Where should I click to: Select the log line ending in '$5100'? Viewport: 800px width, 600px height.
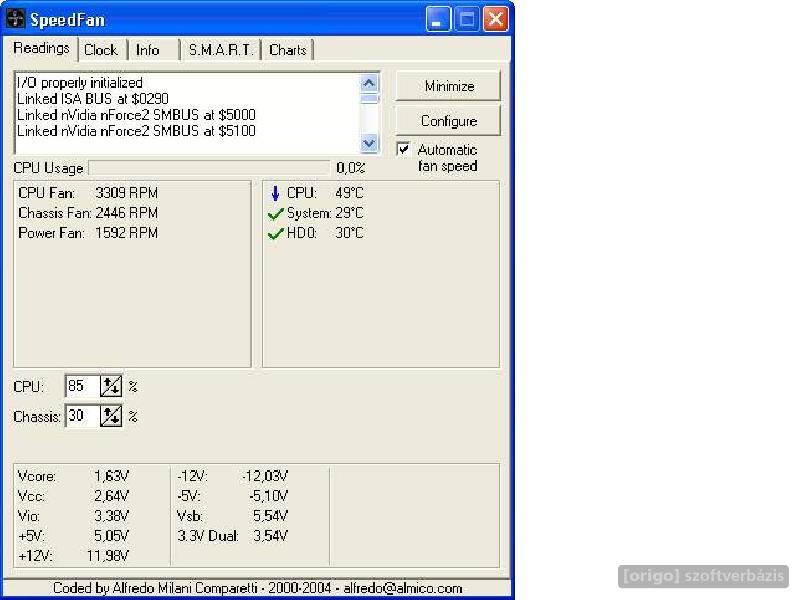(x=136, y=131)
